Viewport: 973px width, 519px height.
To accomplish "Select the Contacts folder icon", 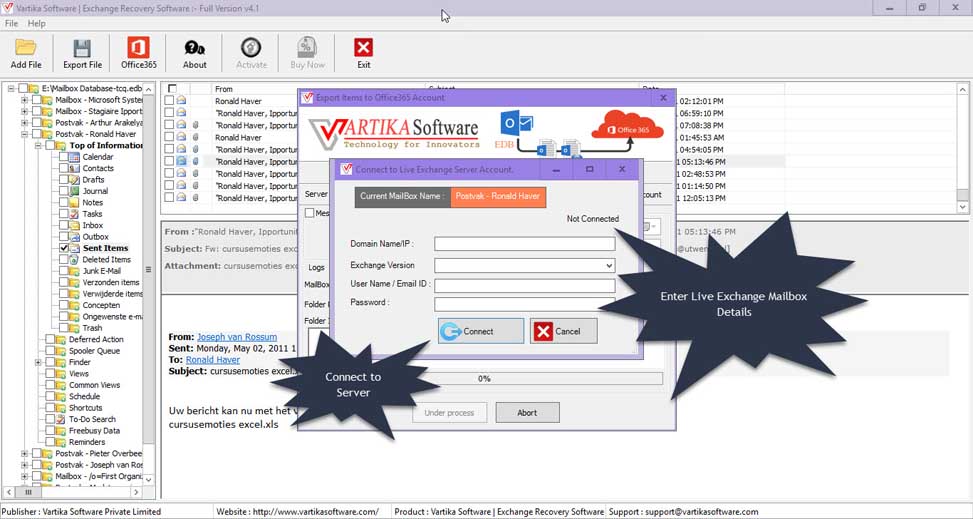I will click(74, 168).
